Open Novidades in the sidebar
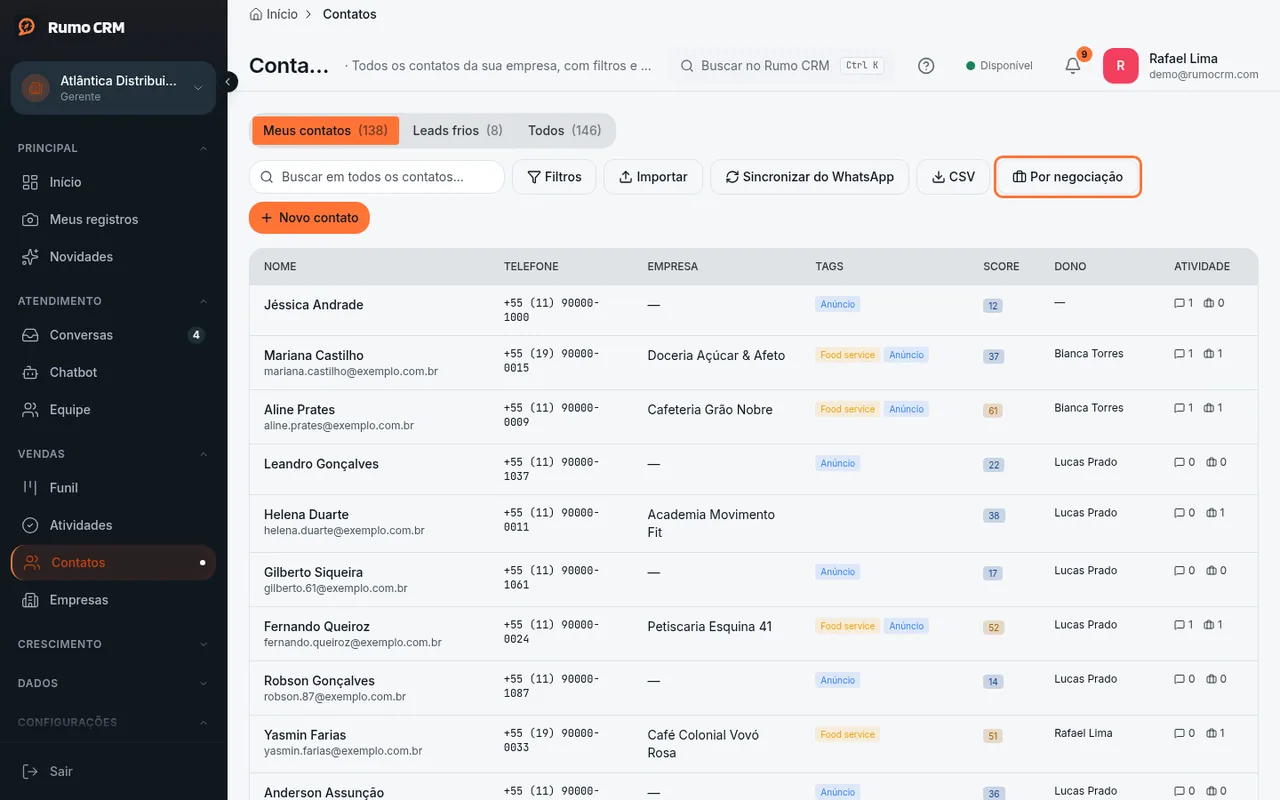 click(113, 257)
